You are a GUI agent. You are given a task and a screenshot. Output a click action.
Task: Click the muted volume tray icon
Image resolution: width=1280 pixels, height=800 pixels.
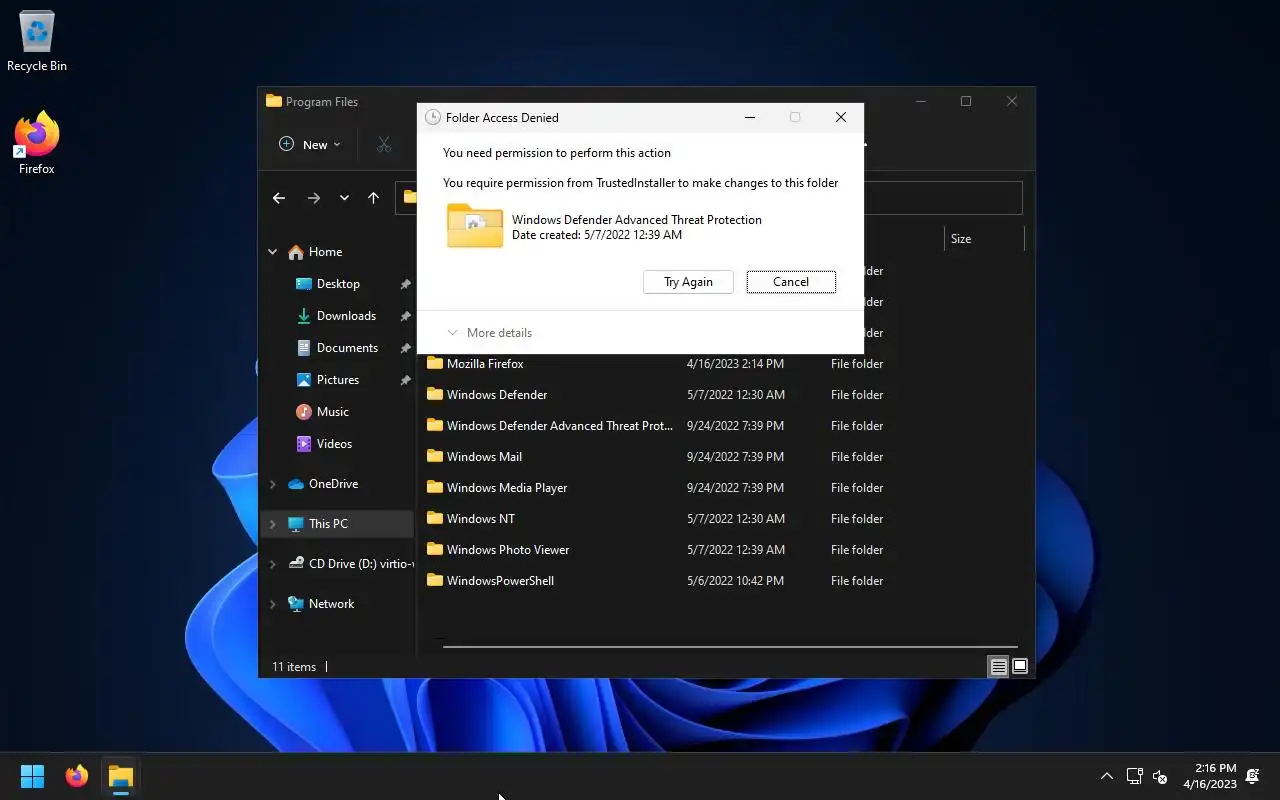[1160, 776]
